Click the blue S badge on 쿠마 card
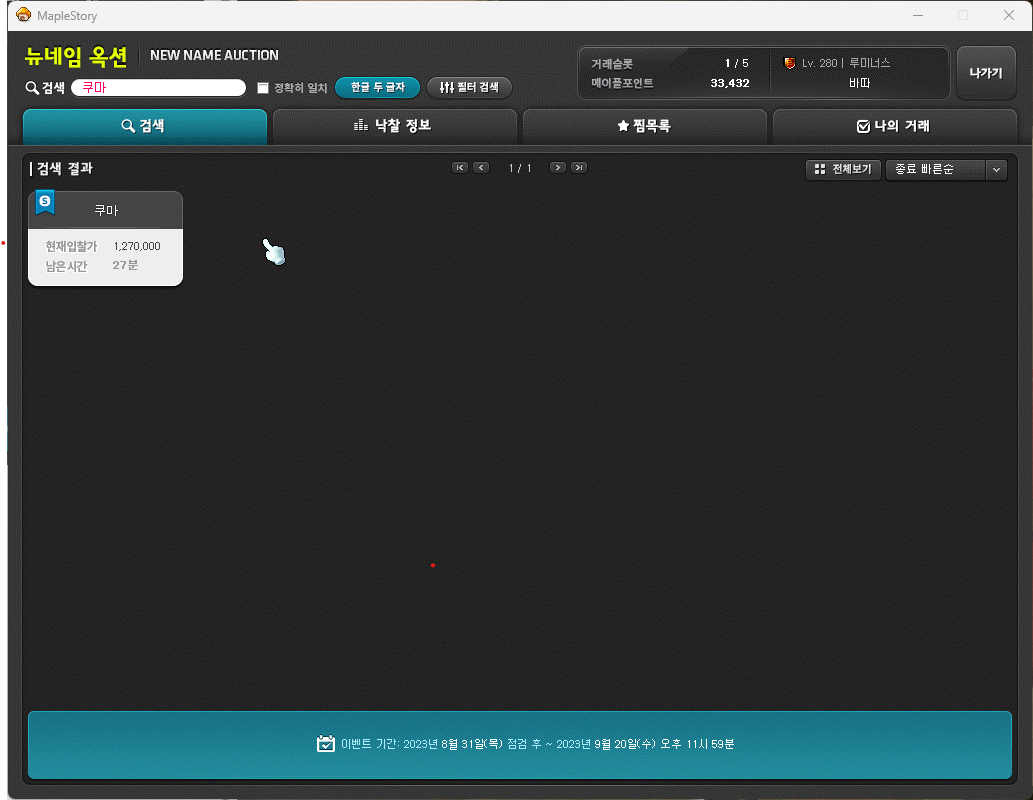This screenshot has width=1033, height=800. click(45, 202)
